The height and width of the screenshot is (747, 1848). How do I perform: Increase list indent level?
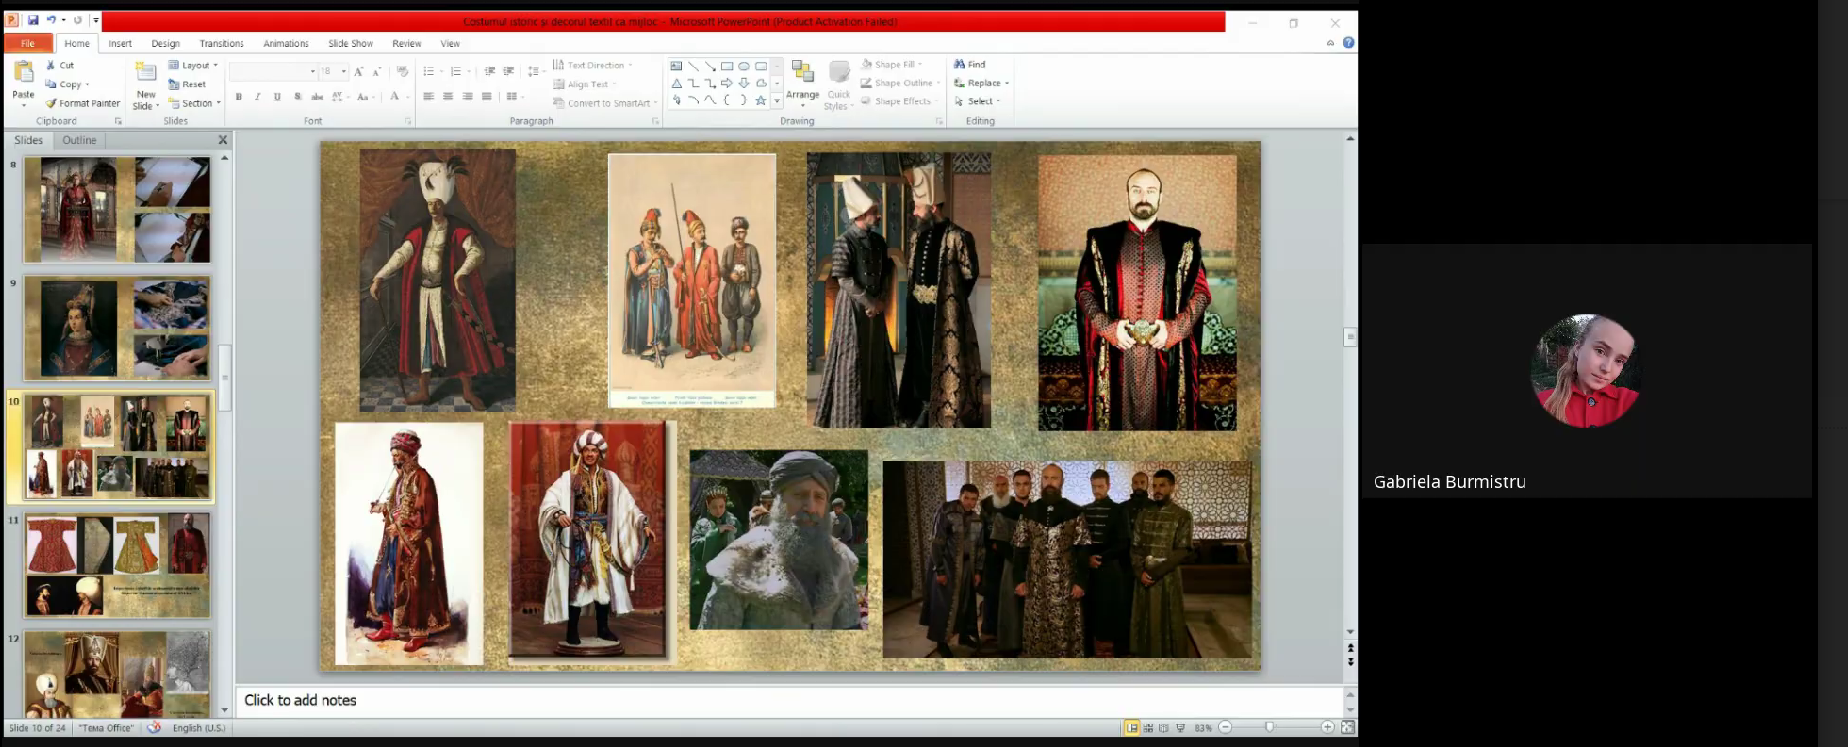coord(509,71)
